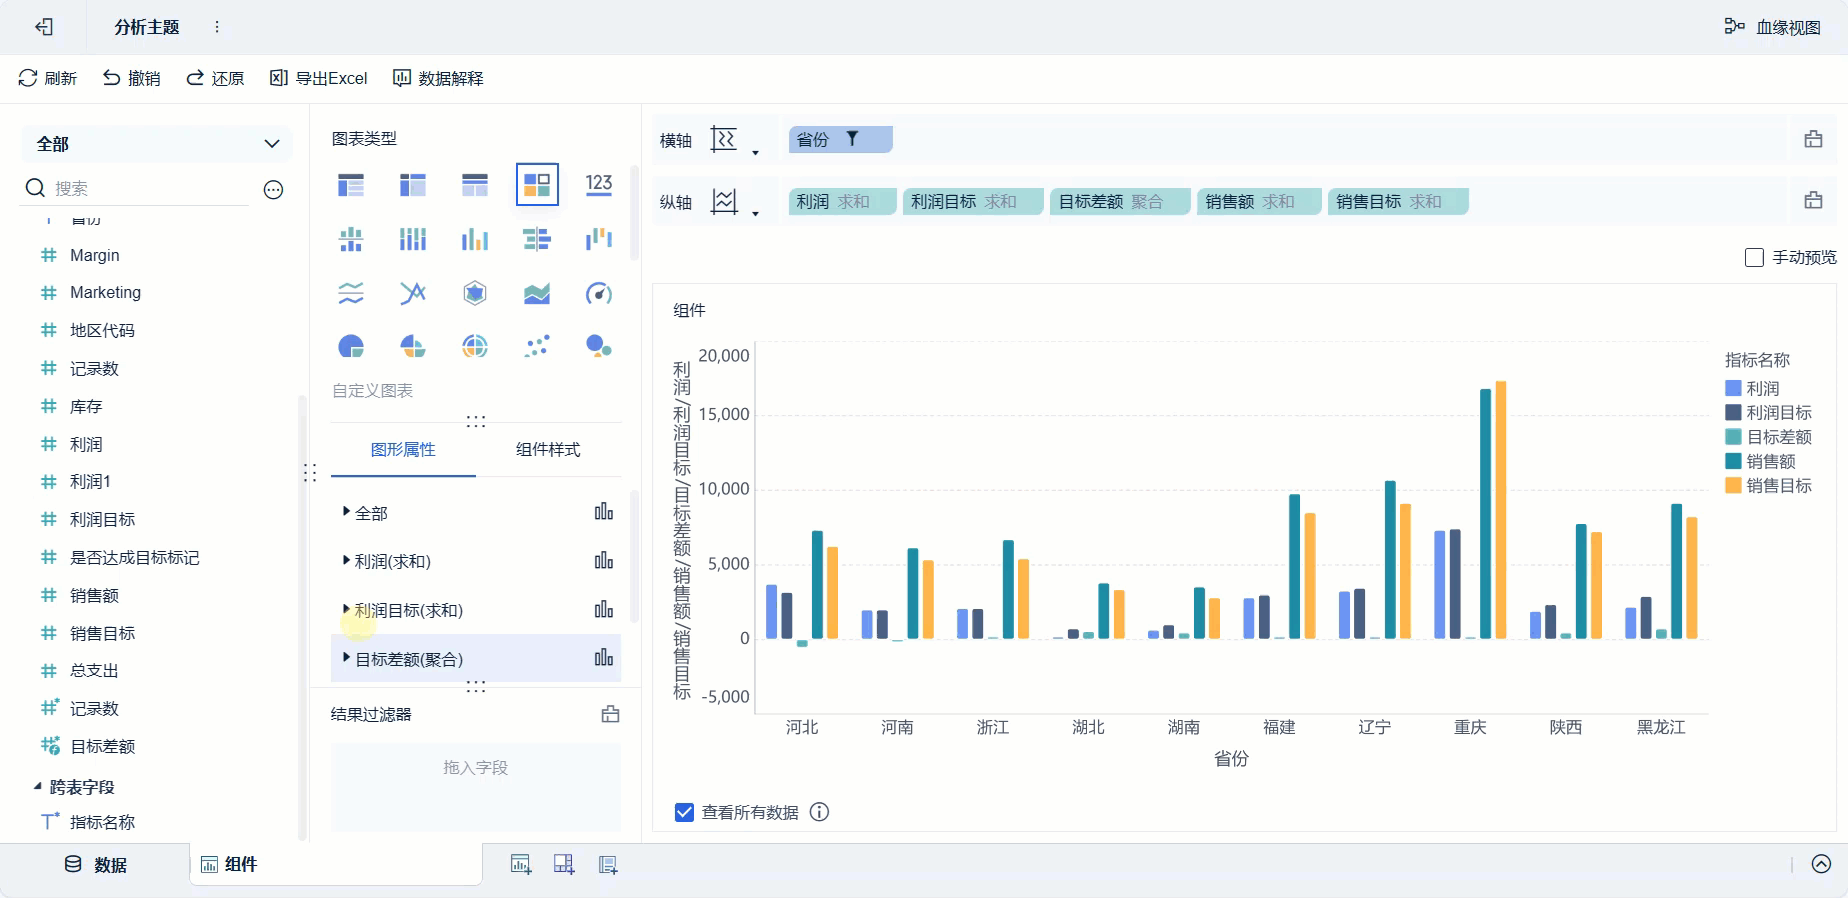Select the gauge dashboard chart icon
1848x898 pixels.
598,293
